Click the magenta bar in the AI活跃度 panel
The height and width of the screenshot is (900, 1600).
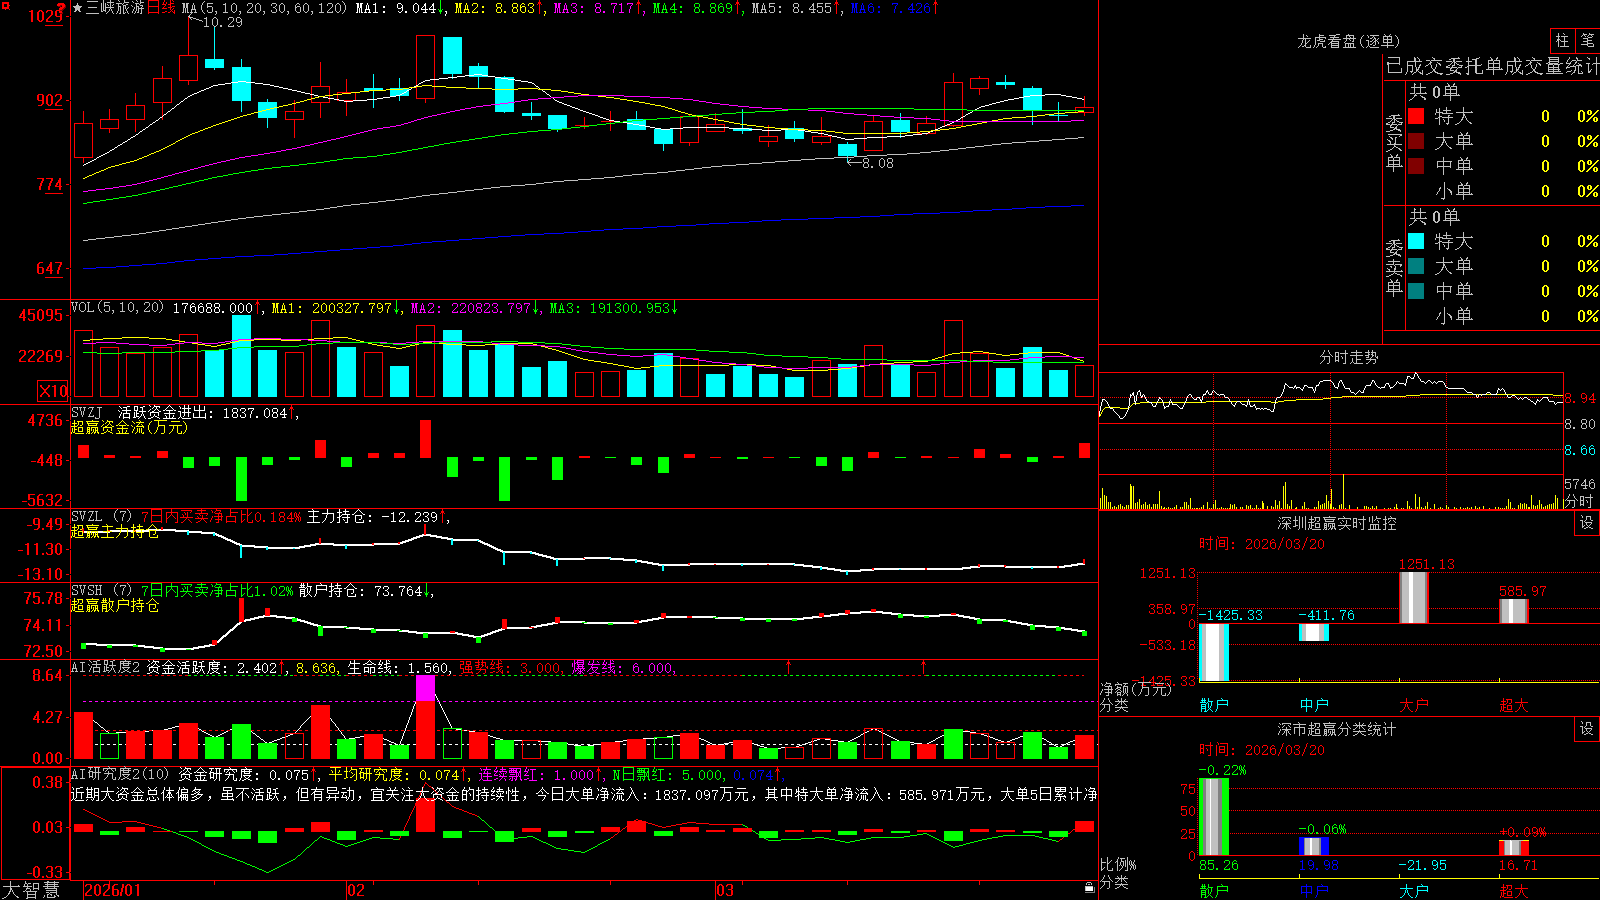click(425, 688)
